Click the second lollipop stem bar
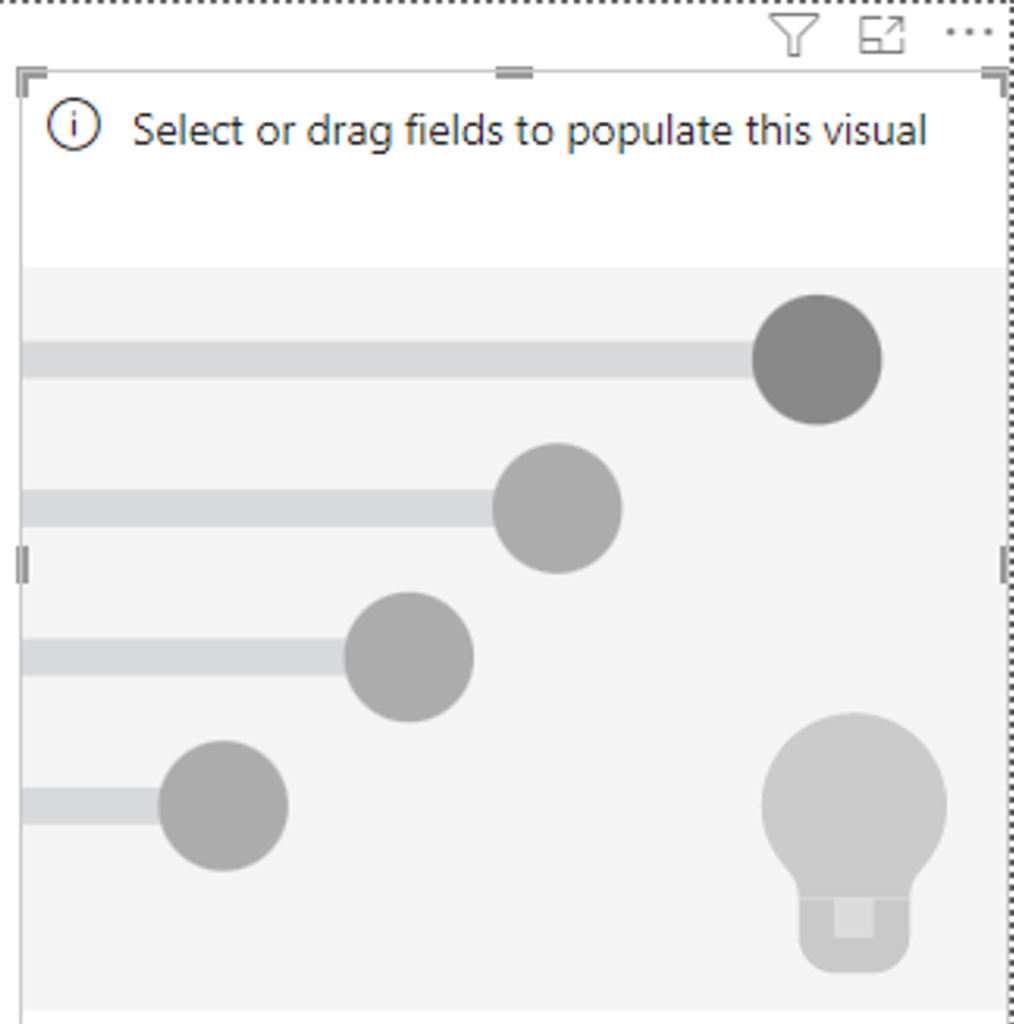Screen dimensions: 1014x1024 coord(257,508)
